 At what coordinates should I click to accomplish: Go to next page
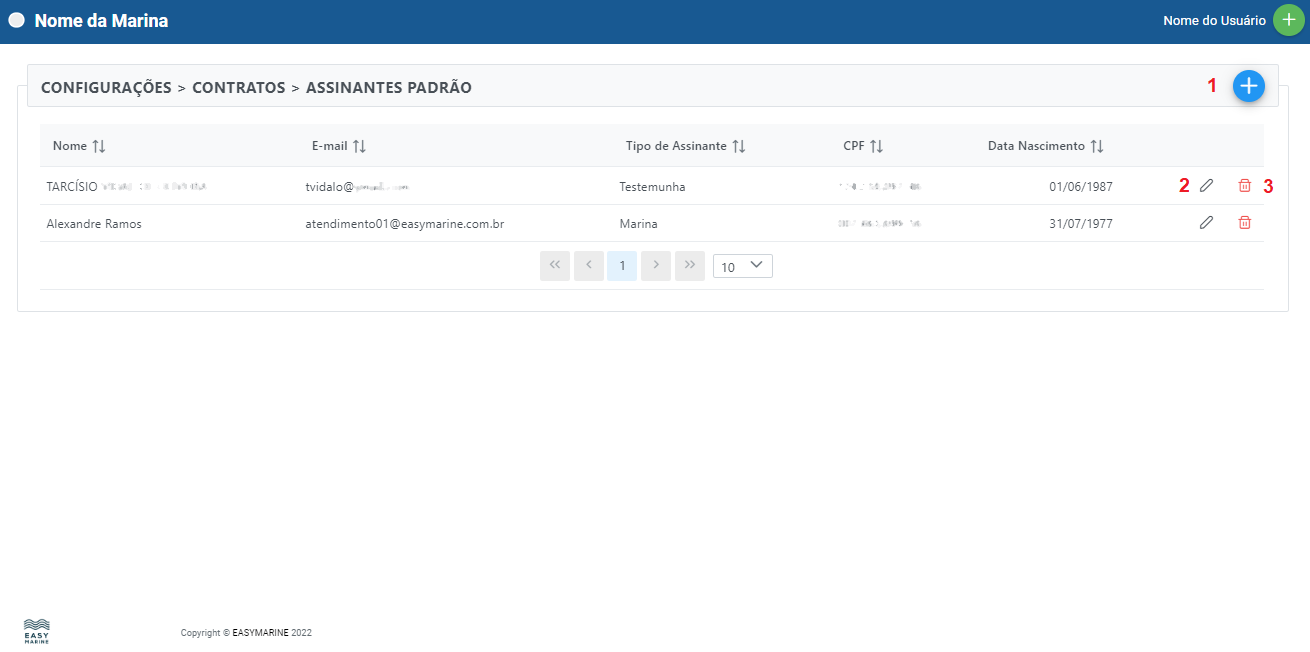tap(656, 266)
